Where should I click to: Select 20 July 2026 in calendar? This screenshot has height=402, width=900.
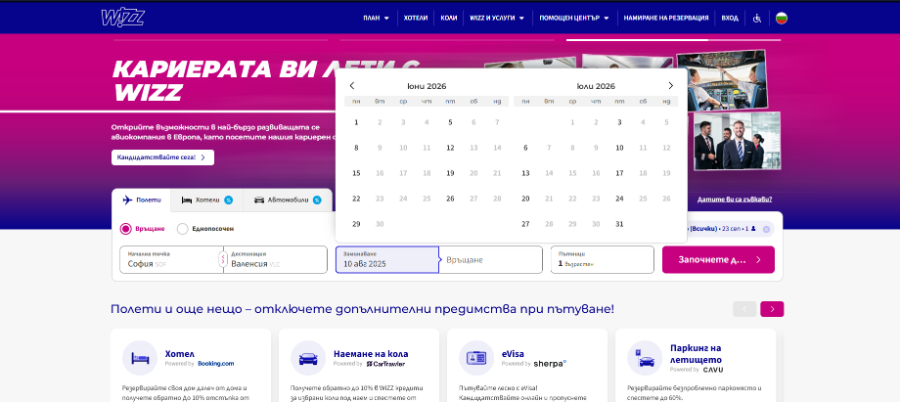pos(525,199)
